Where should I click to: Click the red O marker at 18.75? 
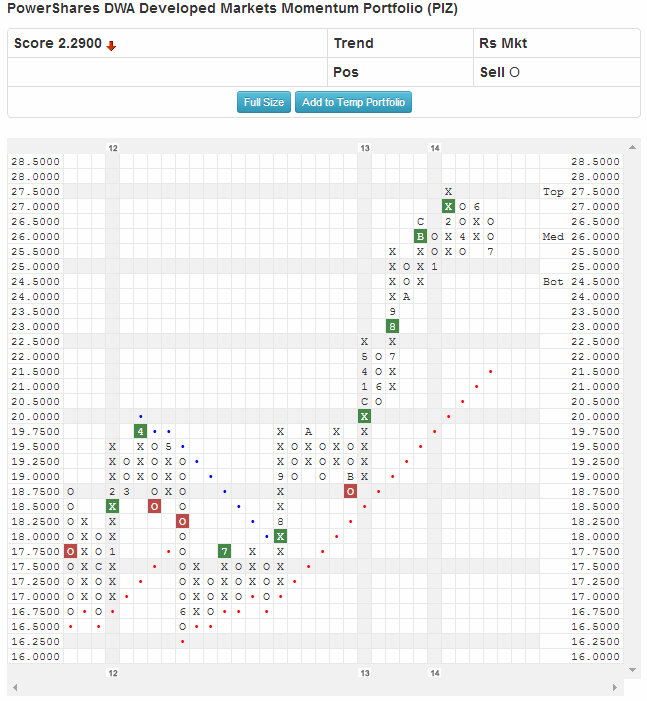(x=350, y=491)
